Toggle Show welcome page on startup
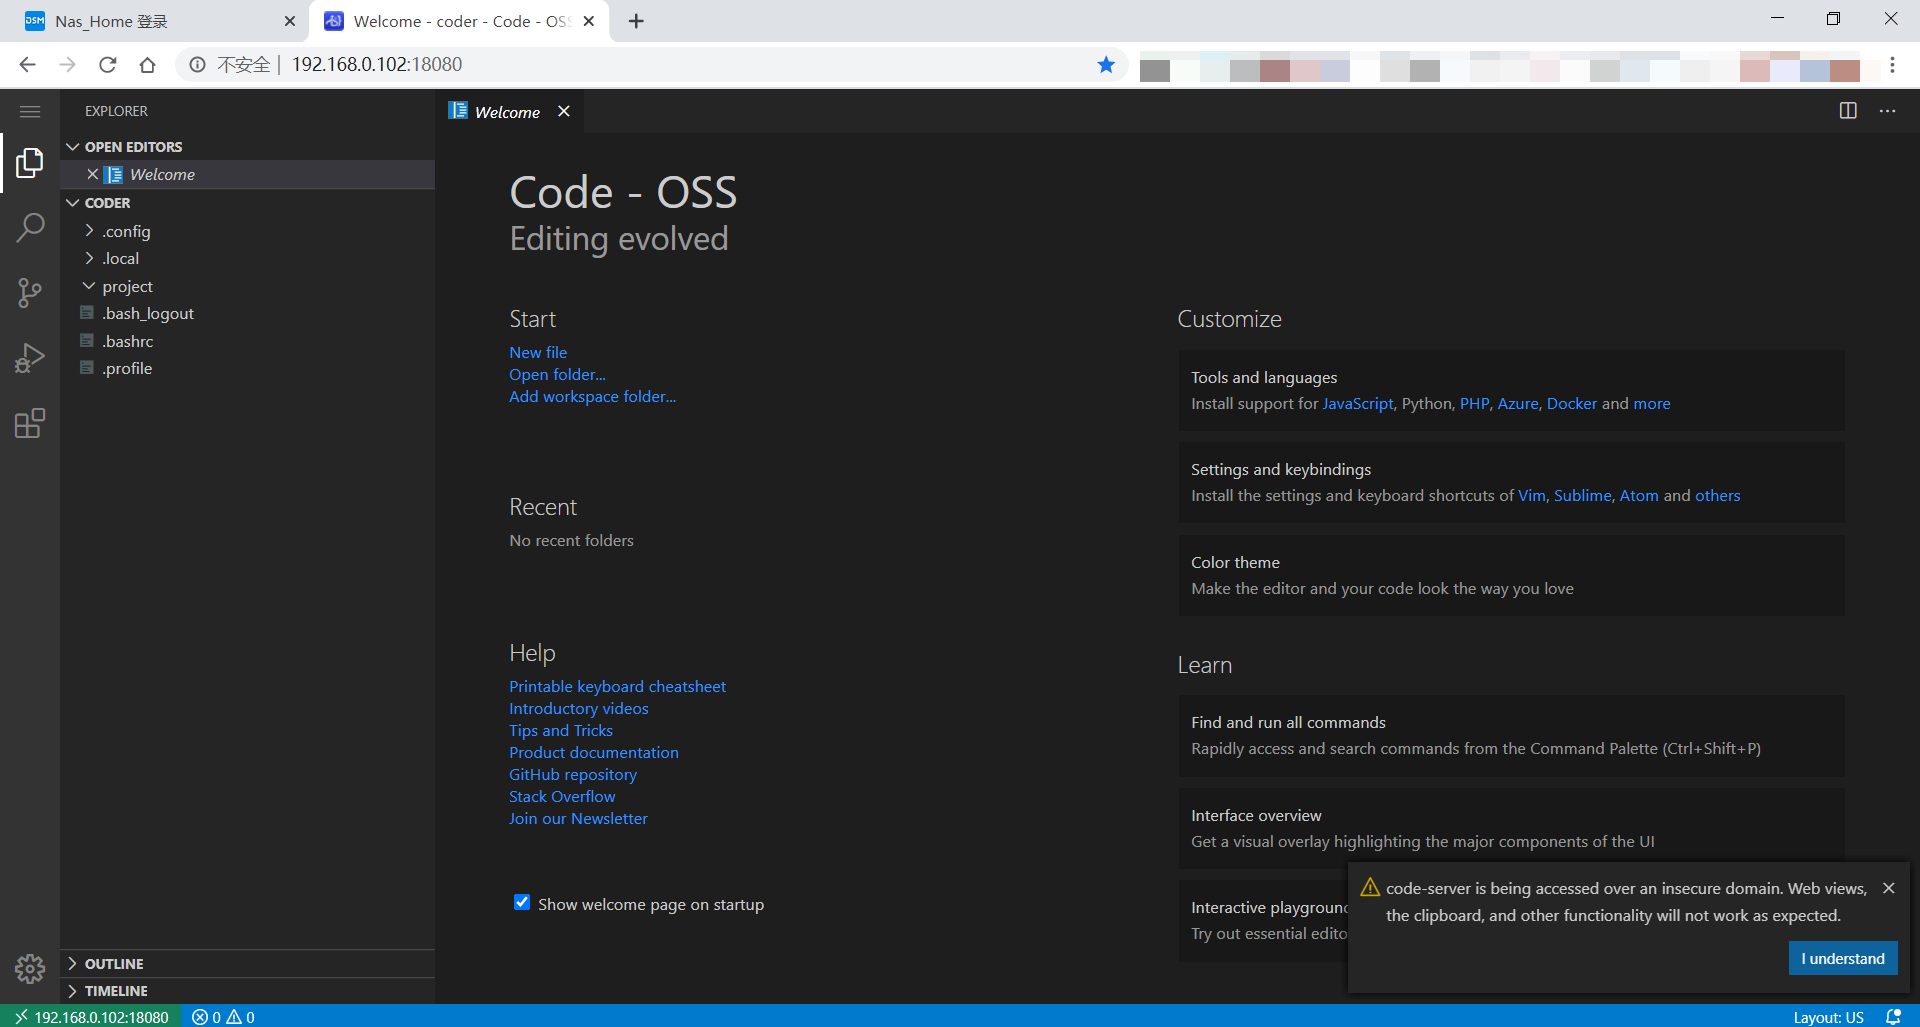This screenshot has height=1027, width=1920. [x=522, y=902]
